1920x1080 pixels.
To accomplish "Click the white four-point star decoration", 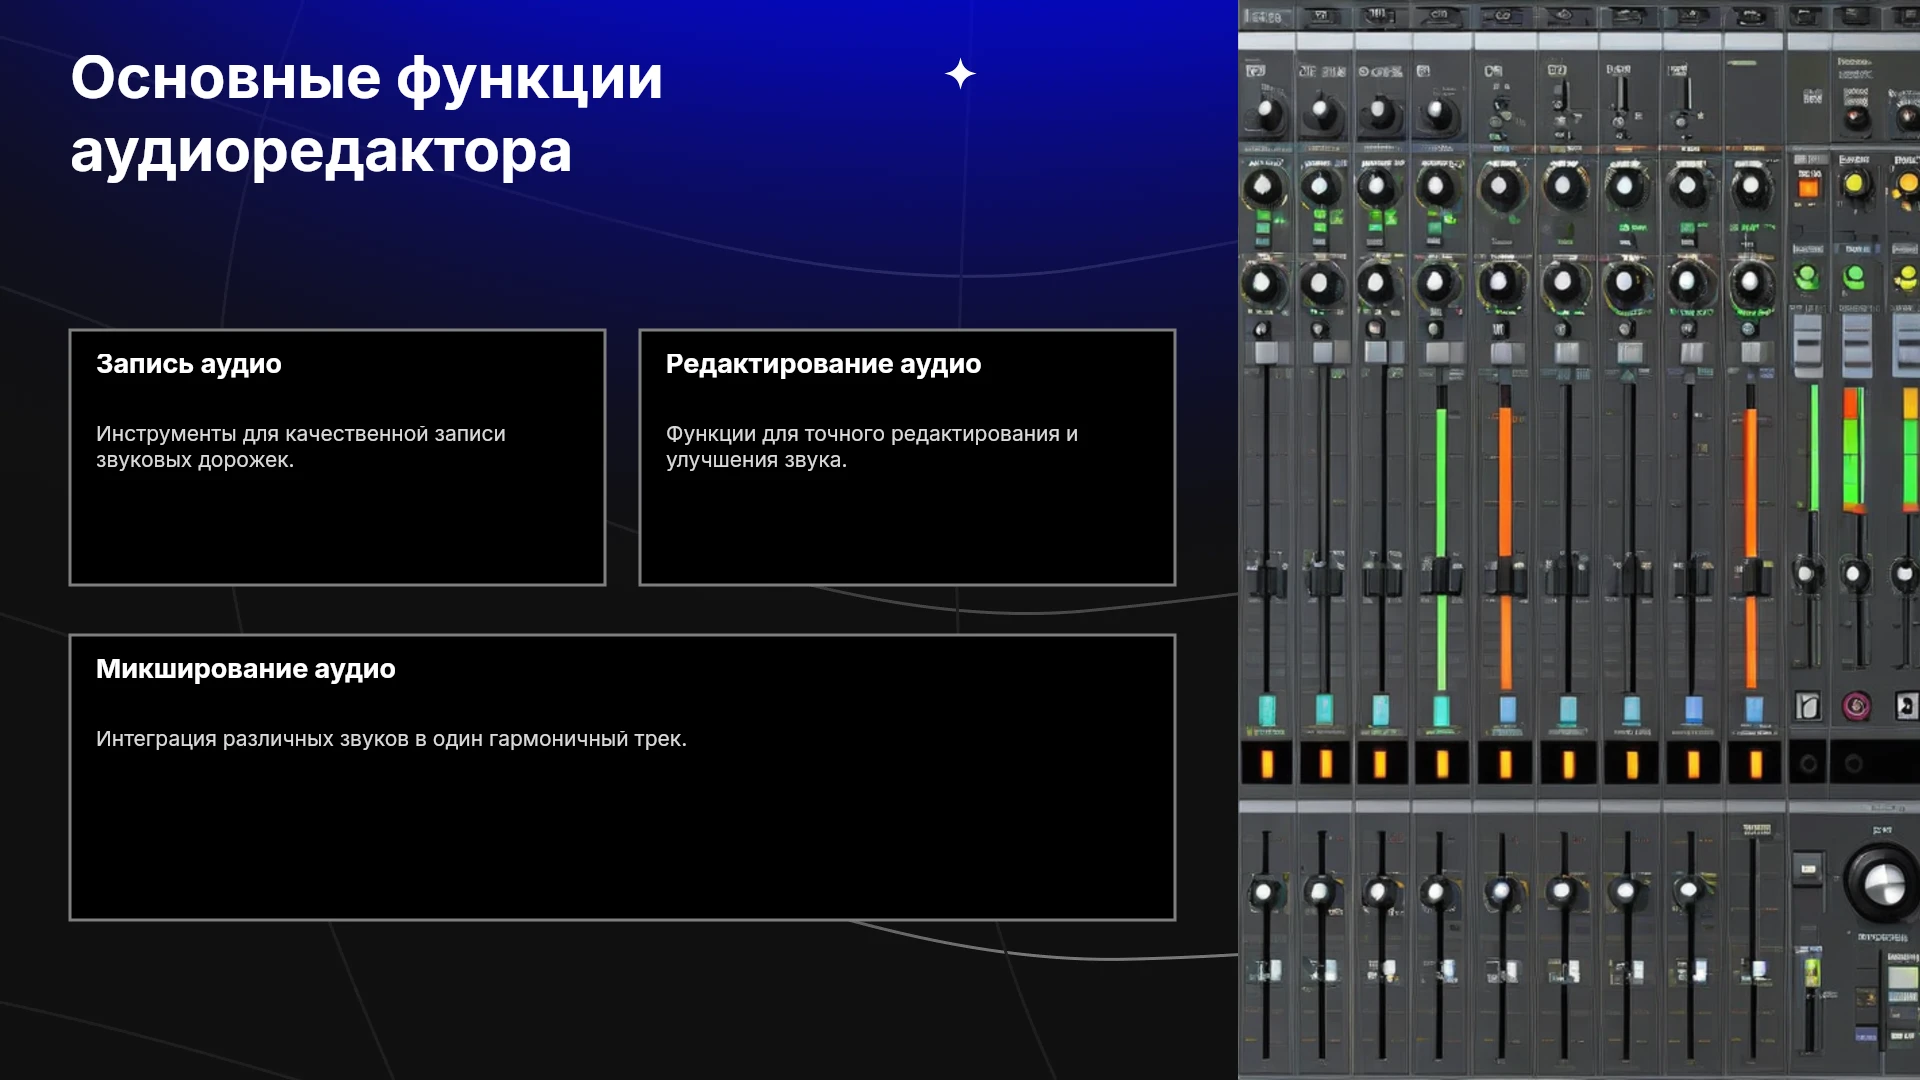I will click(x=960, y=74).
